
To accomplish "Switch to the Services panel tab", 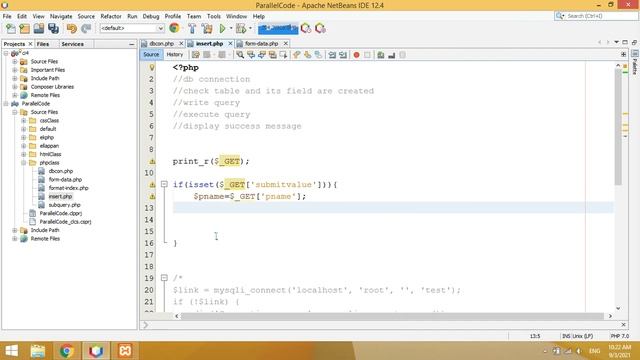I will pos(73,44).
